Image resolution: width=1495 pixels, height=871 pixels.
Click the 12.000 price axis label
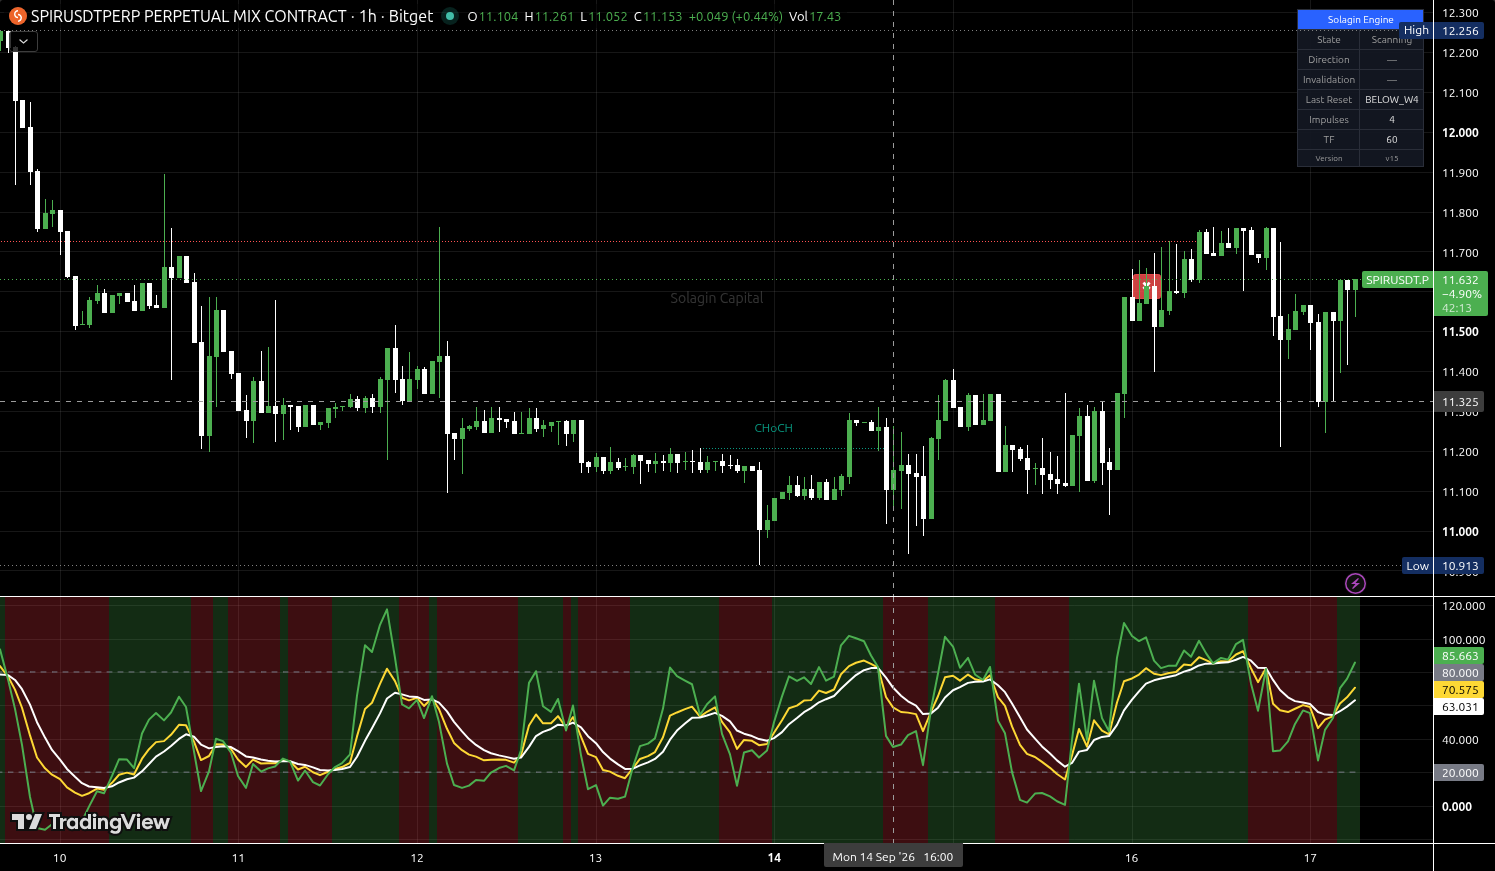tap(1460, 133)
